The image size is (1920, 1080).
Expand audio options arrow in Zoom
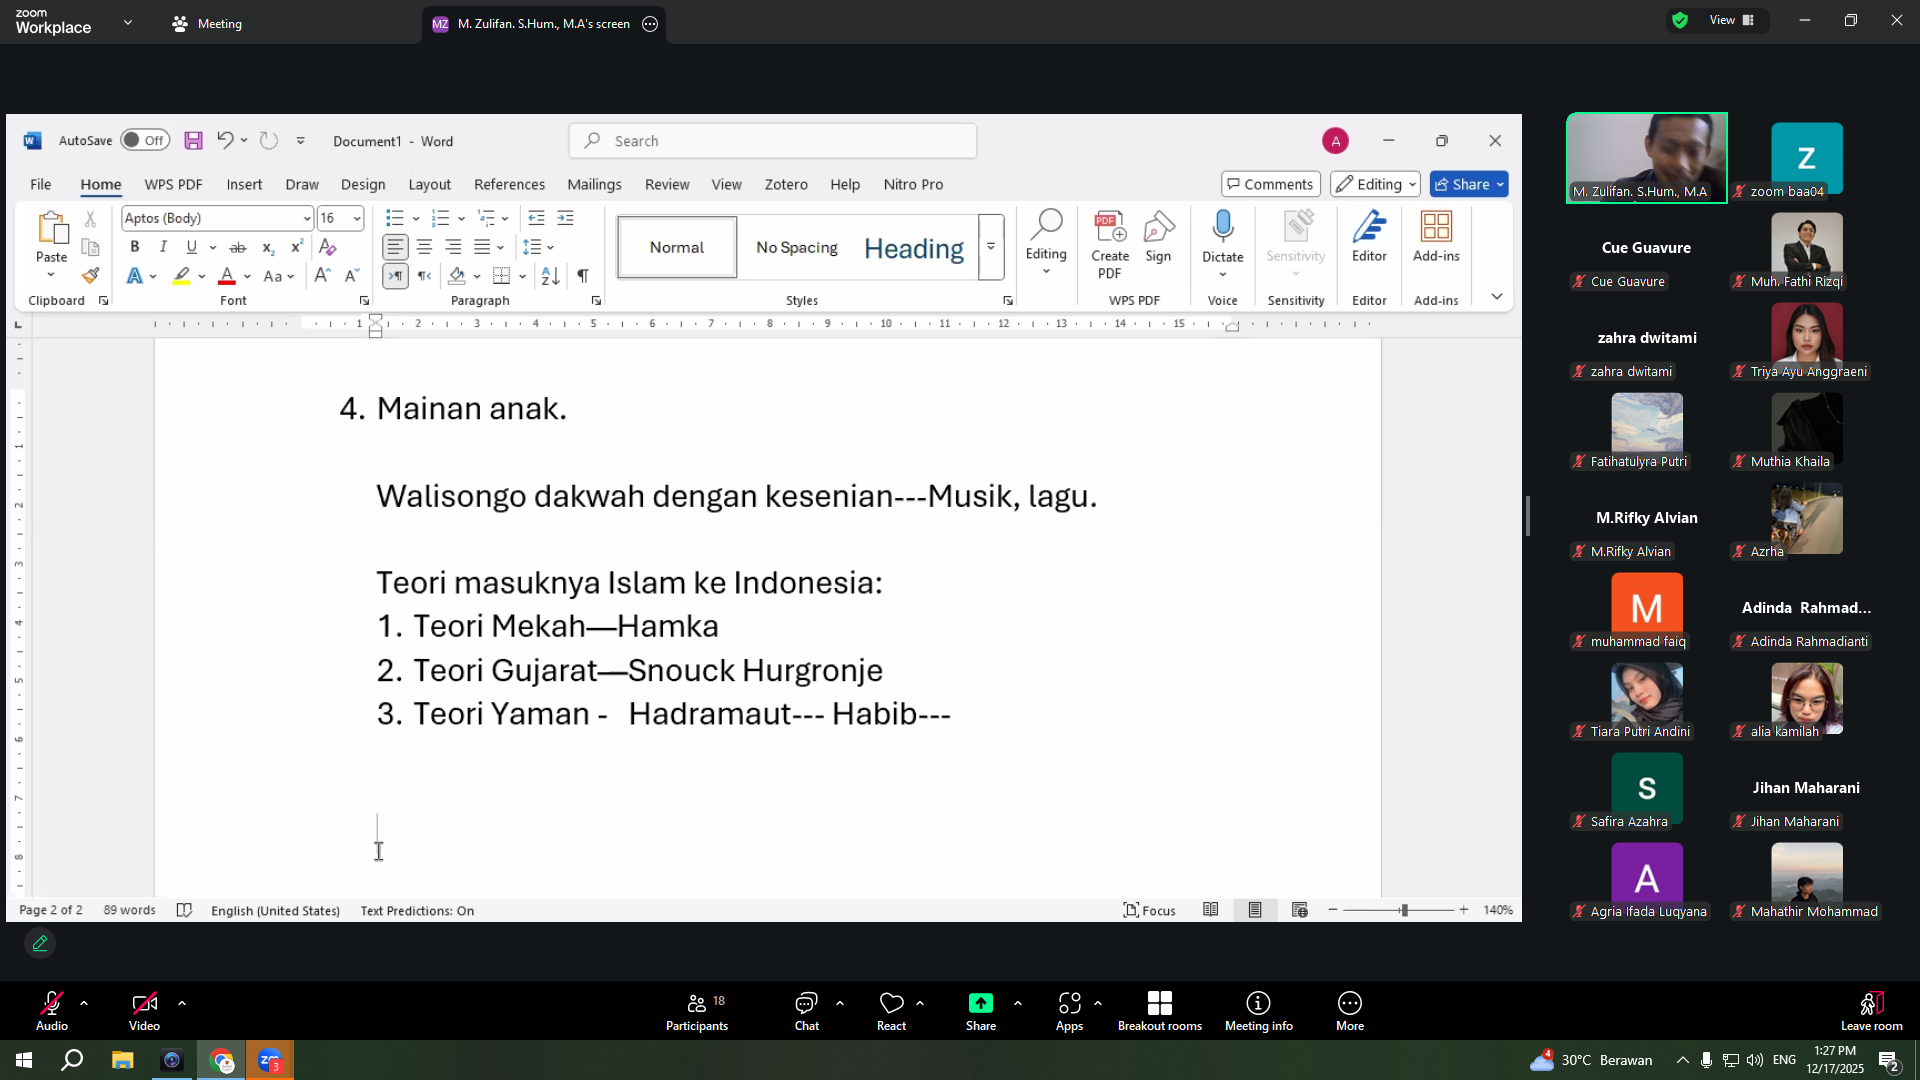(84, 1003)
